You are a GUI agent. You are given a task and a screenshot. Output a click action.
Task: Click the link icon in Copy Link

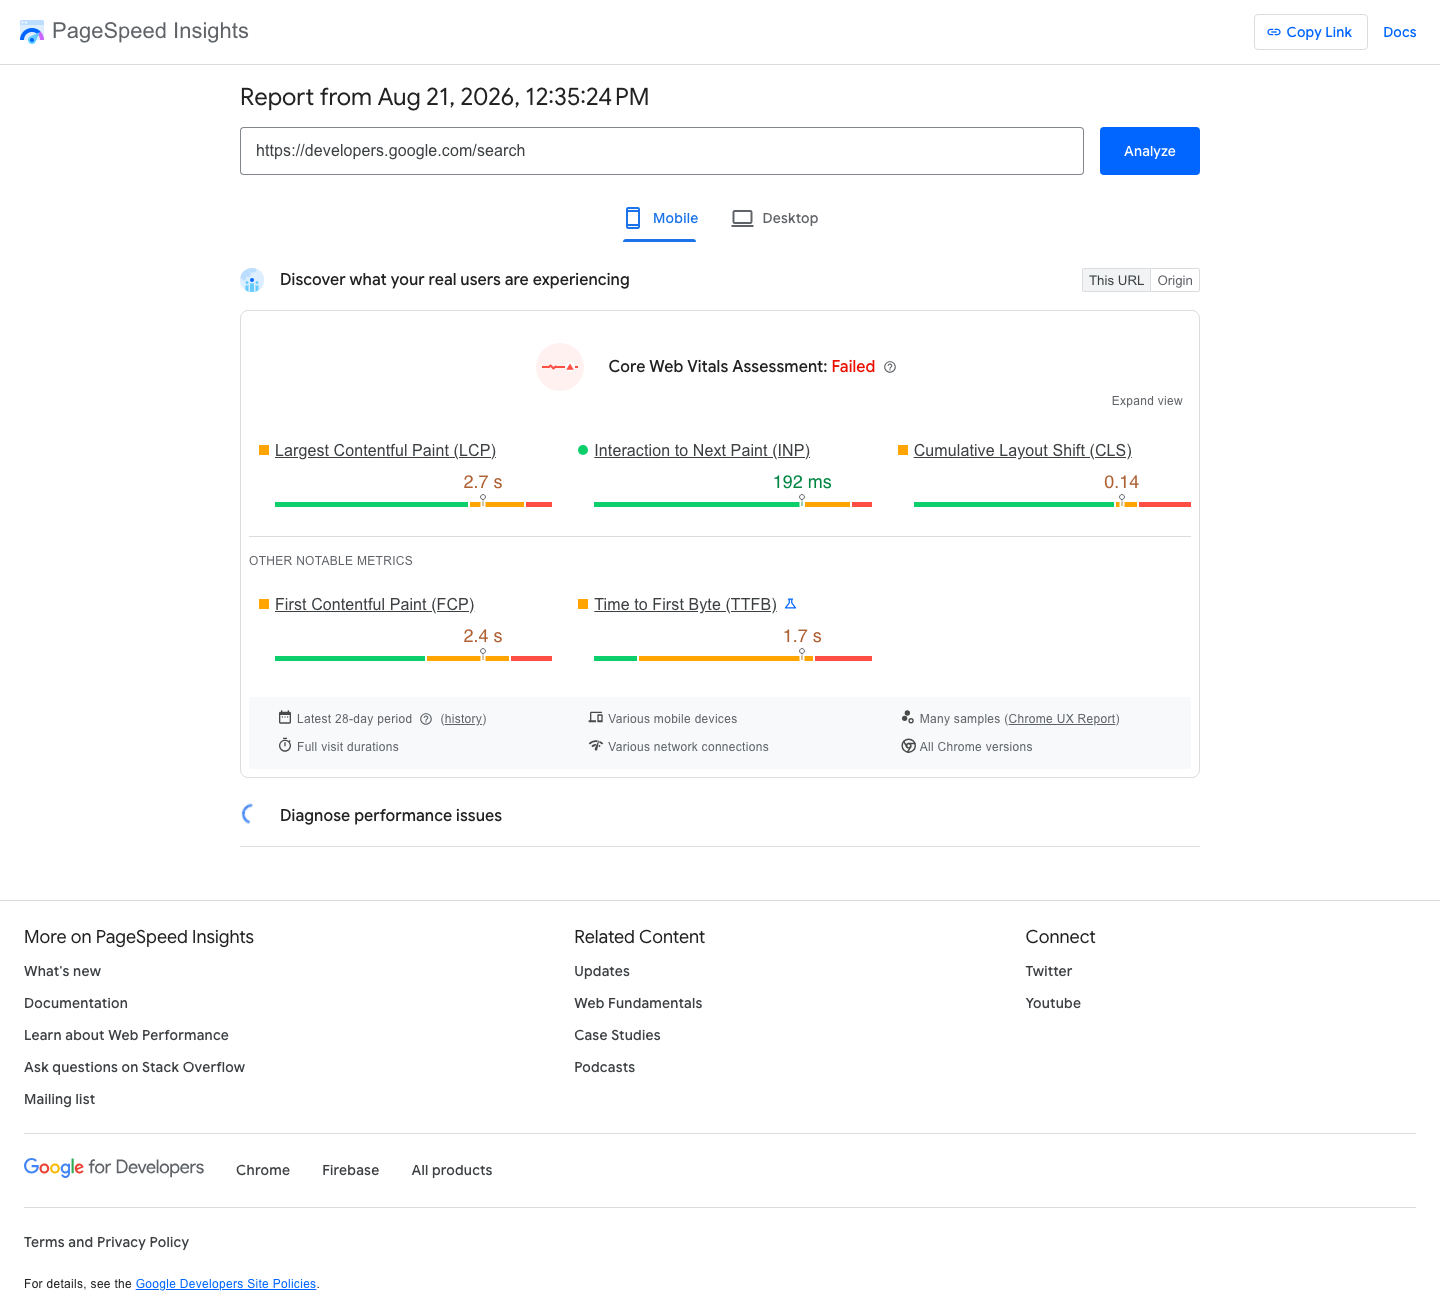point(1274,32)
